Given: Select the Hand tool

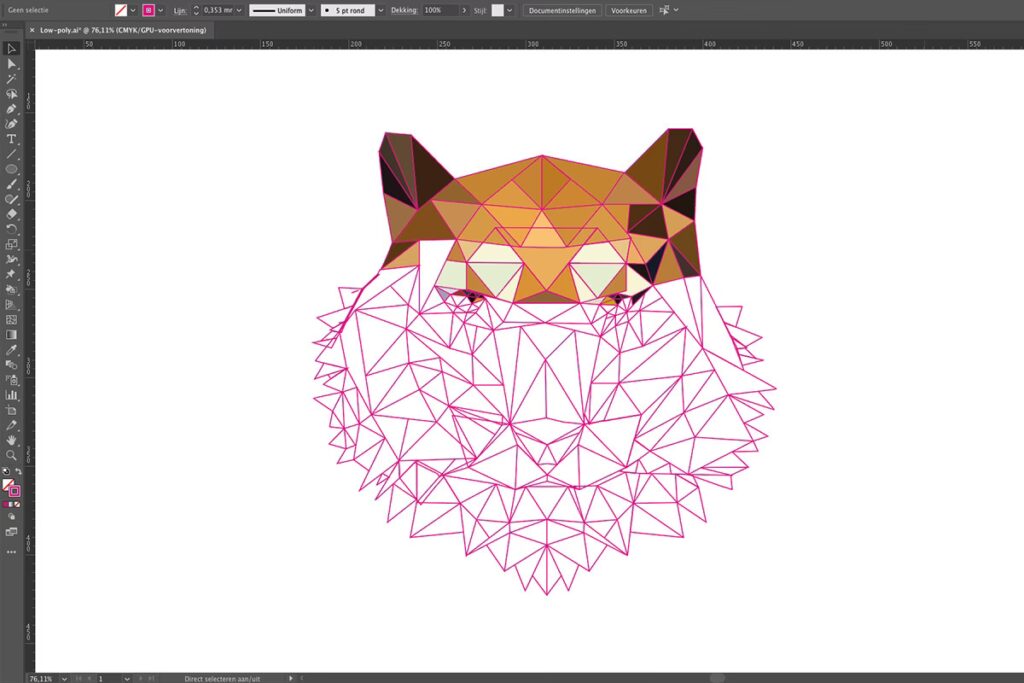Looking at the screenshot, I should tap(12, 440).
